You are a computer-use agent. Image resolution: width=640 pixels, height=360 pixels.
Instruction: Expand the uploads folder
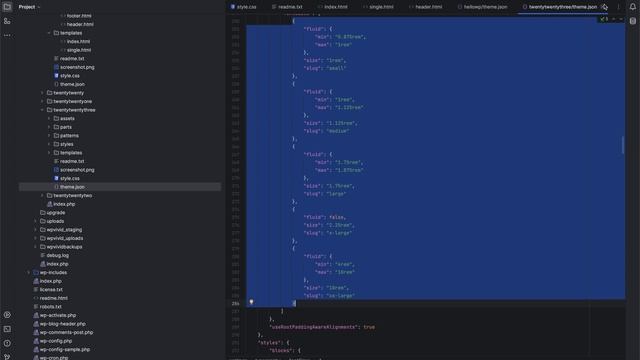[35, 222]
